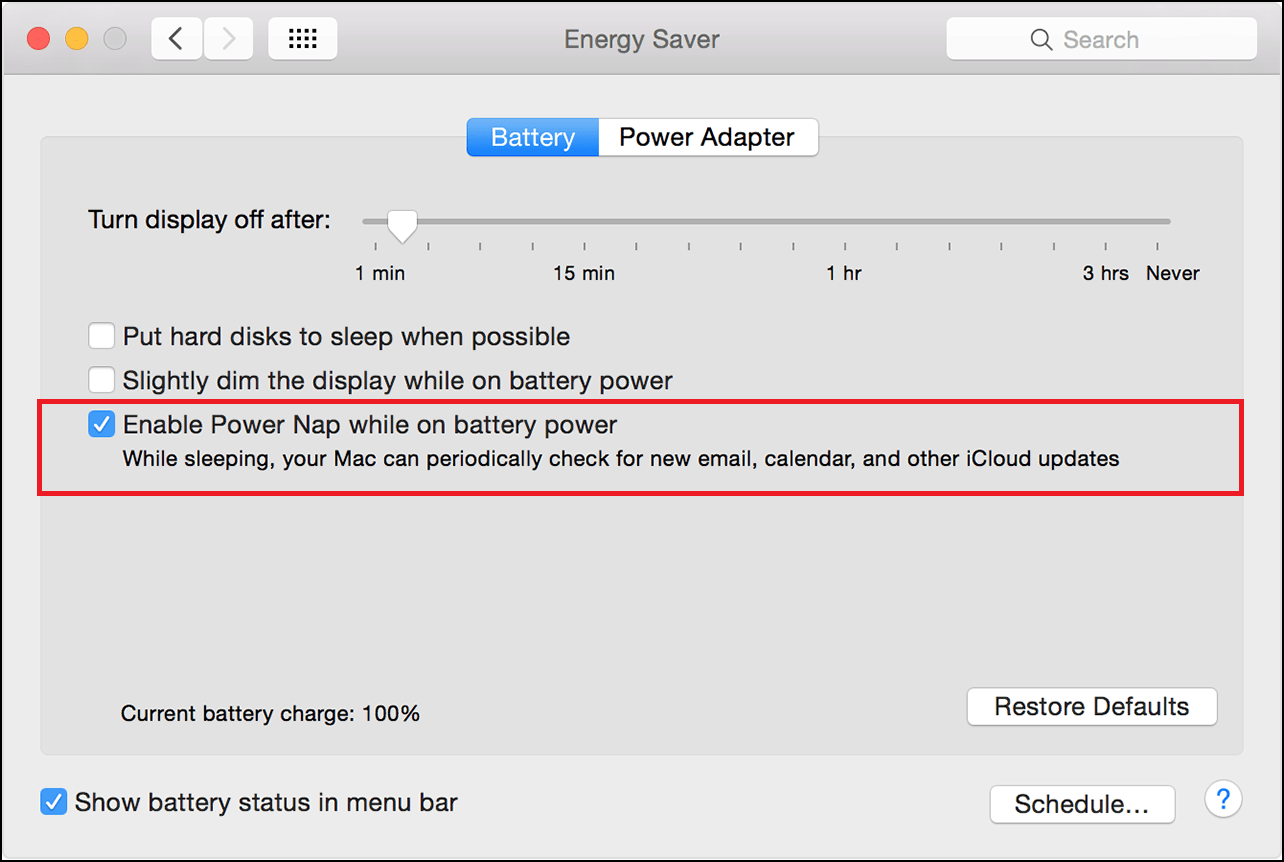Viewport: 1284px width, 862px height.
Task: Switch to the Power Adapter tab
Action: [708, 137]
